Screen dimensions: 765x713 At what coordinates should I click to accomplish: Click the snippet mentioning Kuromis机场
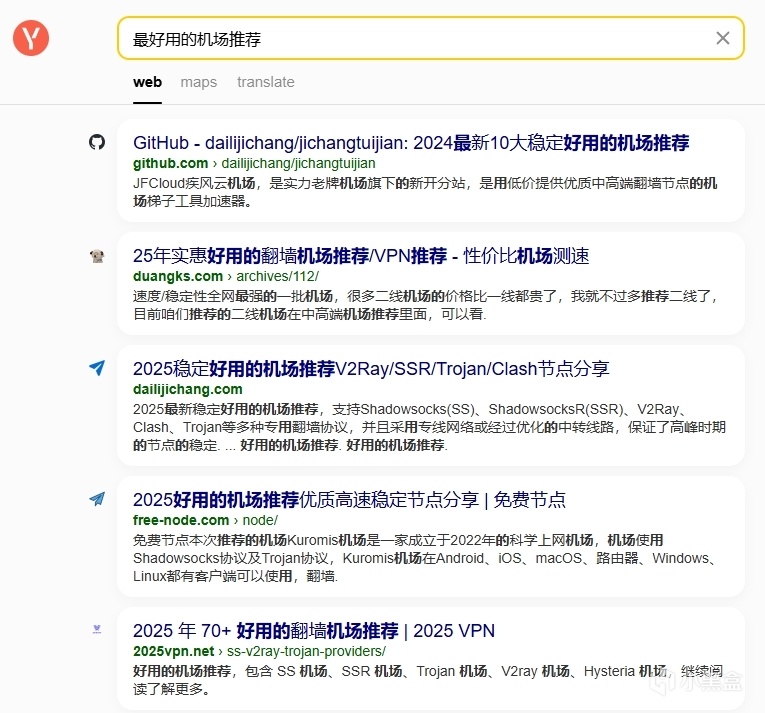click(425, 558)
